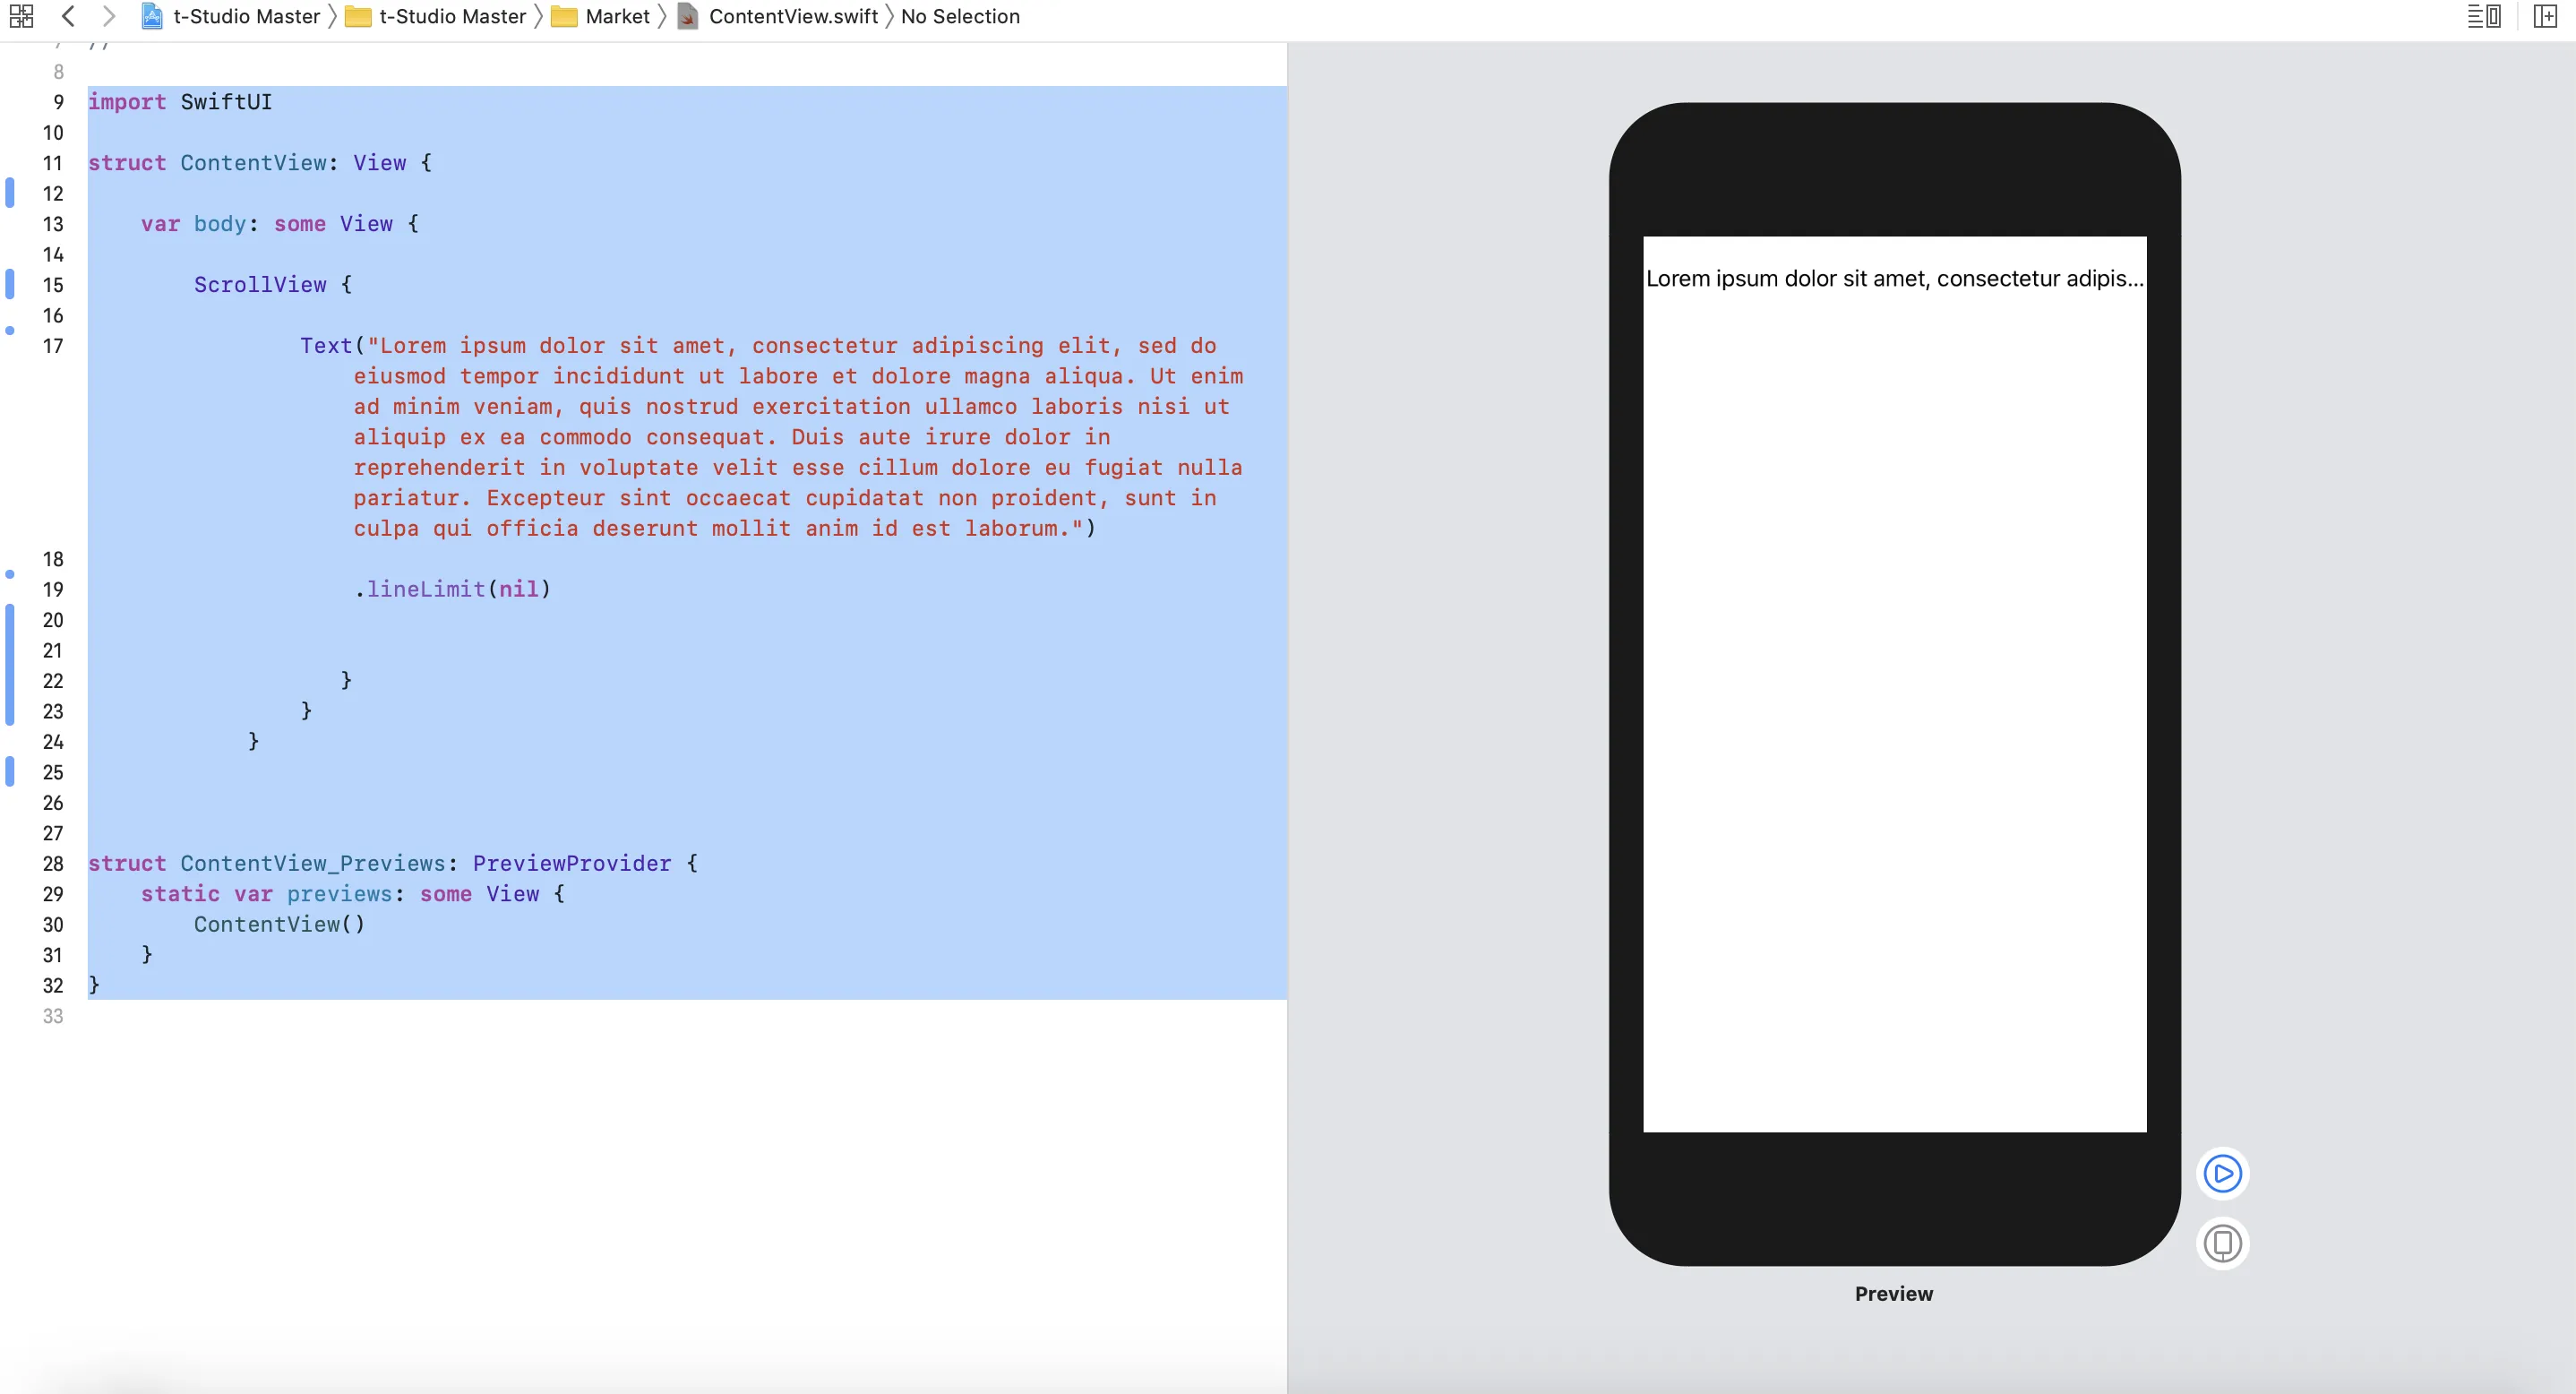Image resolution: width=2576 pixels, height=1394 pixels.
Task: Open the No Selection symbol jump menu
Action: (959, 17)
